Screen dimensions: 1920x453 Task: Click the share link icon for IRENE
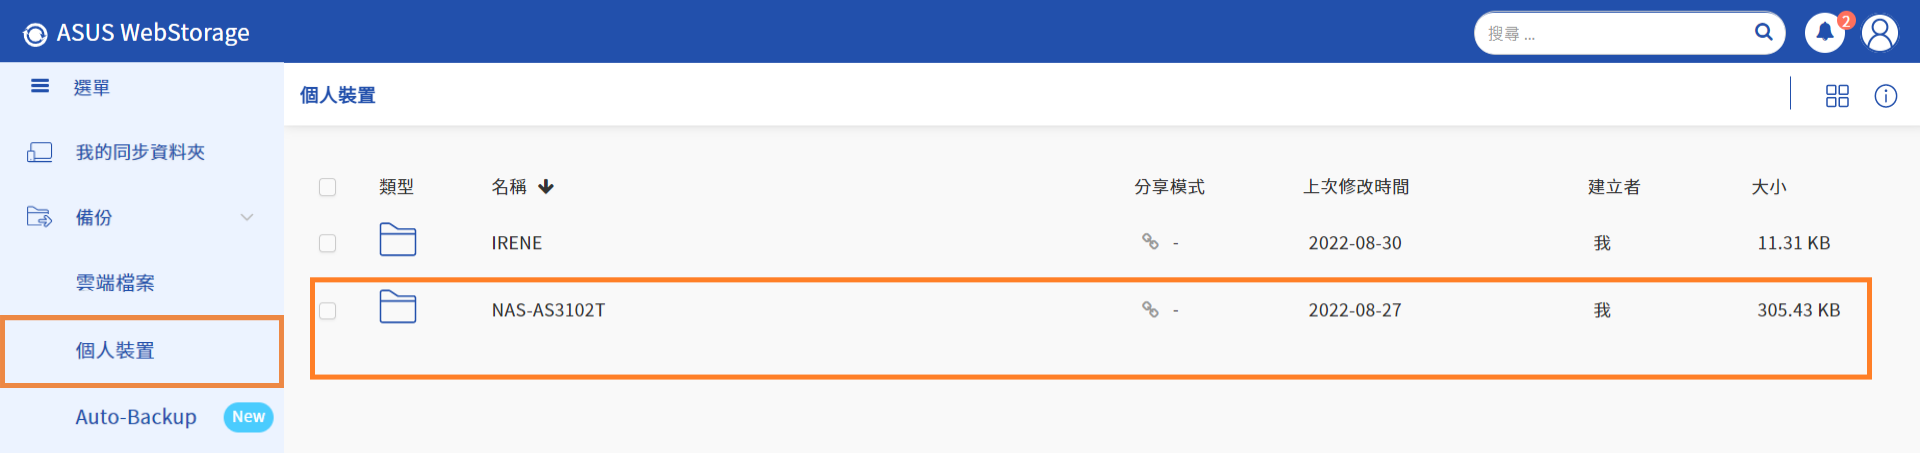pyautogui.click(x=1150, y=242)
